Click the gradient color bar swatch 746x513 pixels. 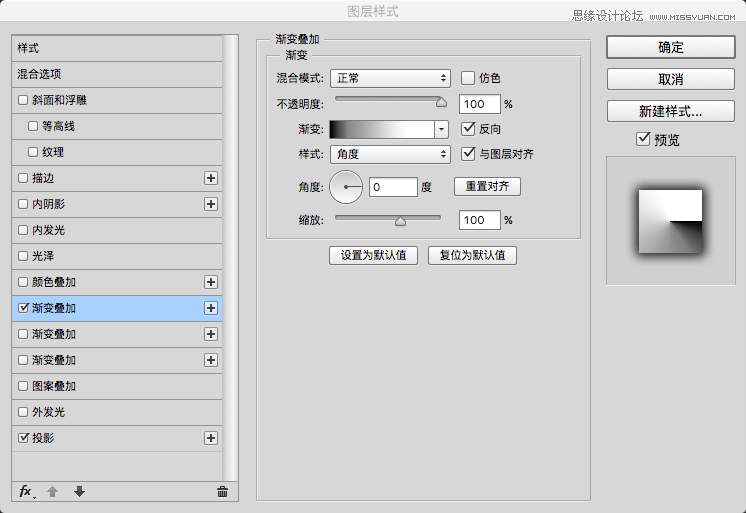[382, 129]
